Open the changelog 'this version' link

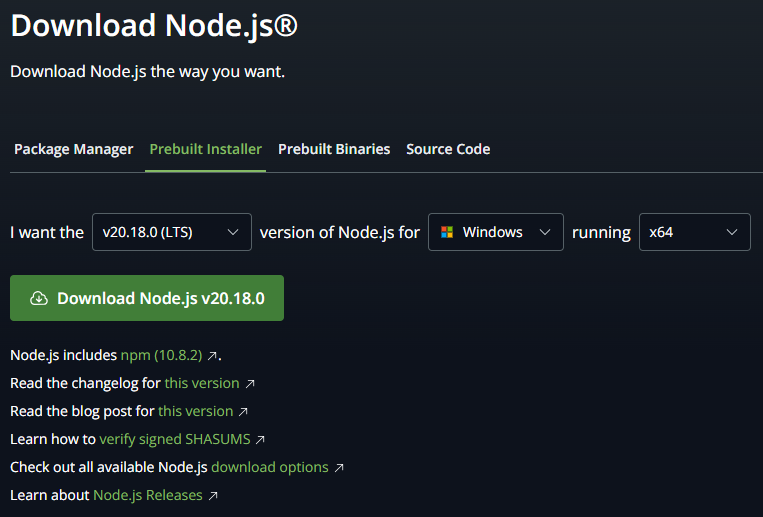(x=202, y=384)
